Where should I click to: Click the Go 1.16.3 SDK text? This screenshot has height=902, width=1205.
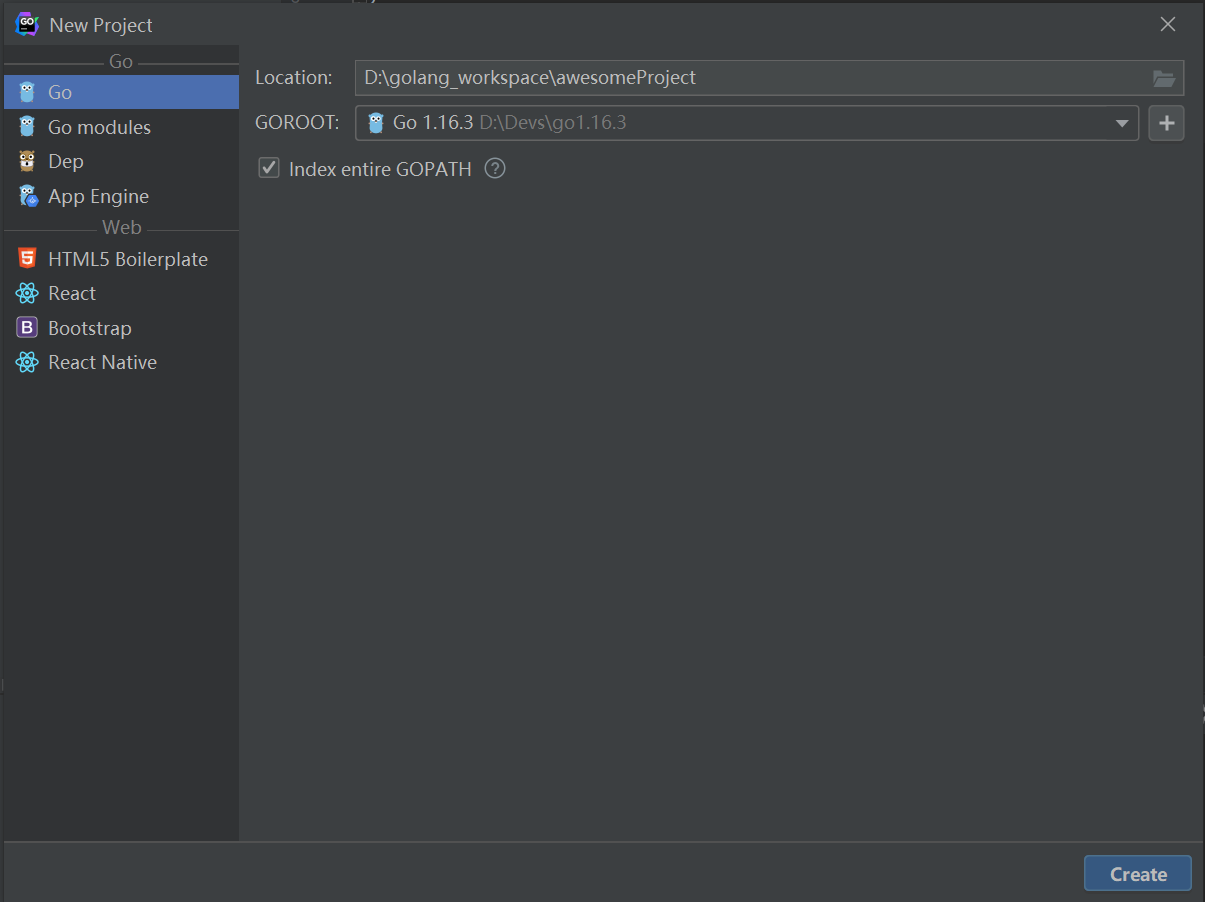pos(433,123)
